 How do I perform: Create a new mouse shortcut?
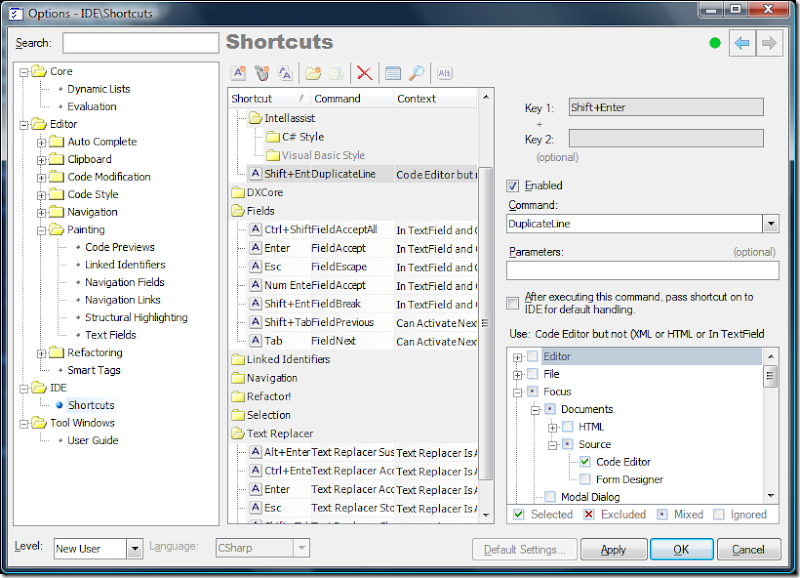pos(262,73)
